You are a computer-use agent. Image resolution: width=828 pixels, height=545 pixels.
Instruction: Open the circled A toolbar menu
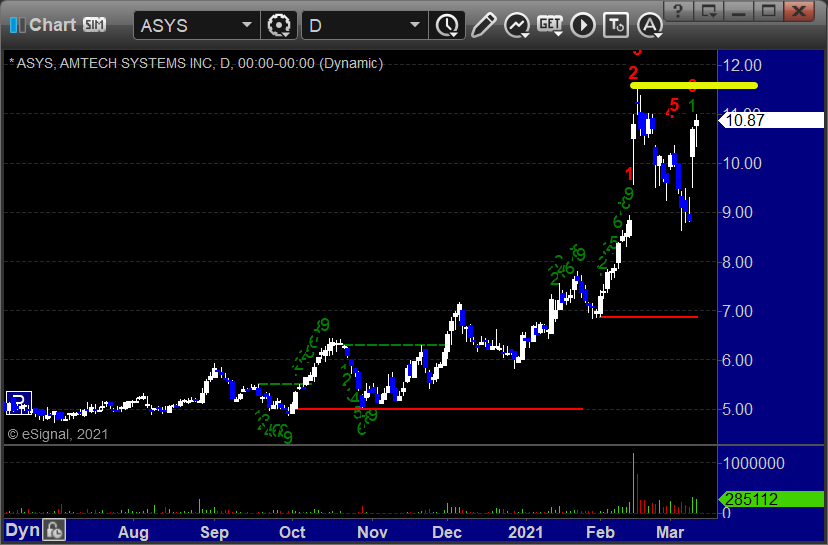point(650,25)
